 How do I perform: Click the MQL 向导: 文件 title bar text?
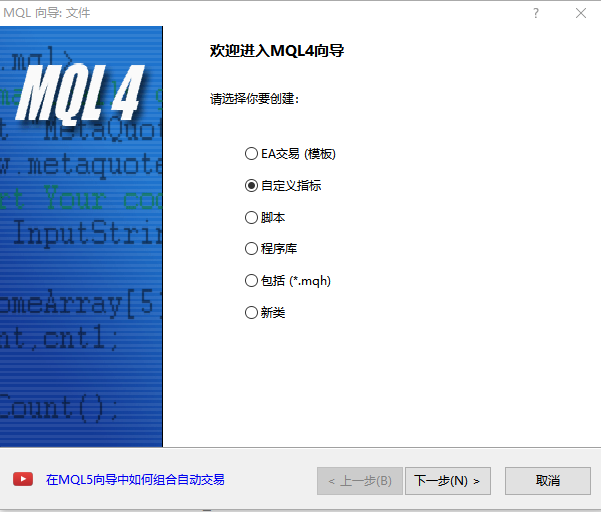(x=47, y=13)
